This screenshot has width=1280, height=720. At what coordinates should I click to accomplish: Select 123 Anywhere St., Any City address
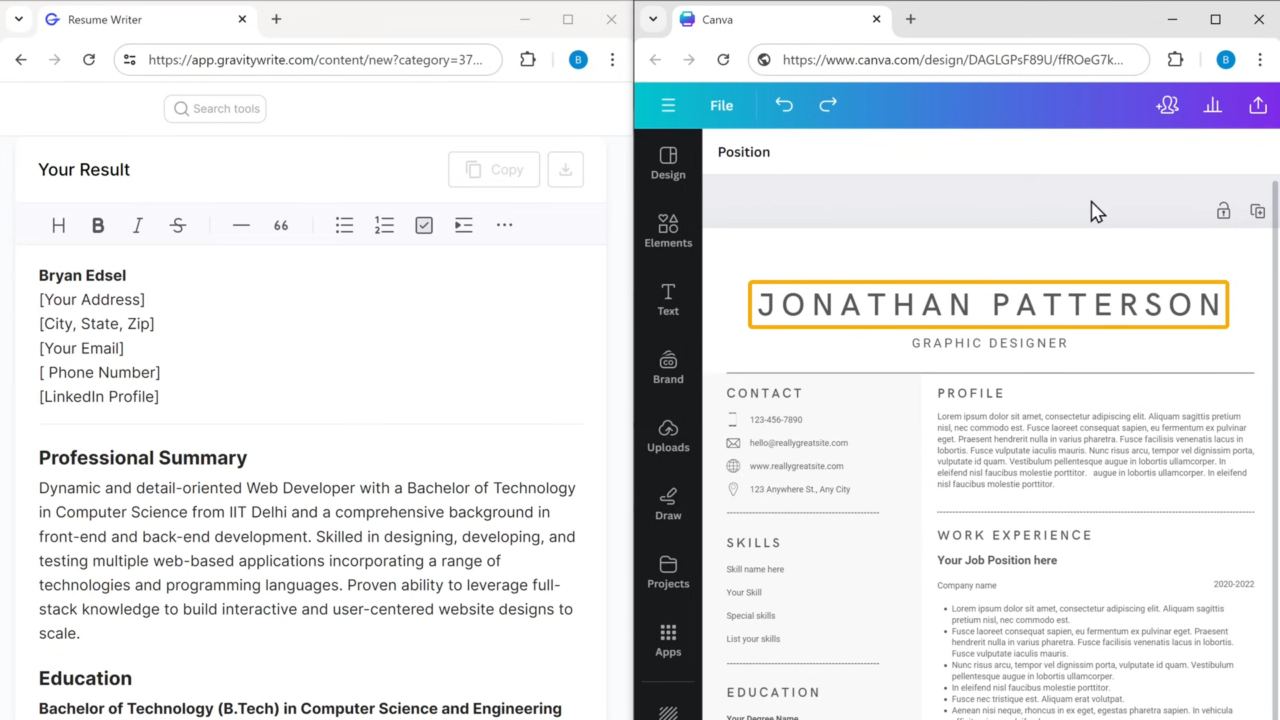800,490
